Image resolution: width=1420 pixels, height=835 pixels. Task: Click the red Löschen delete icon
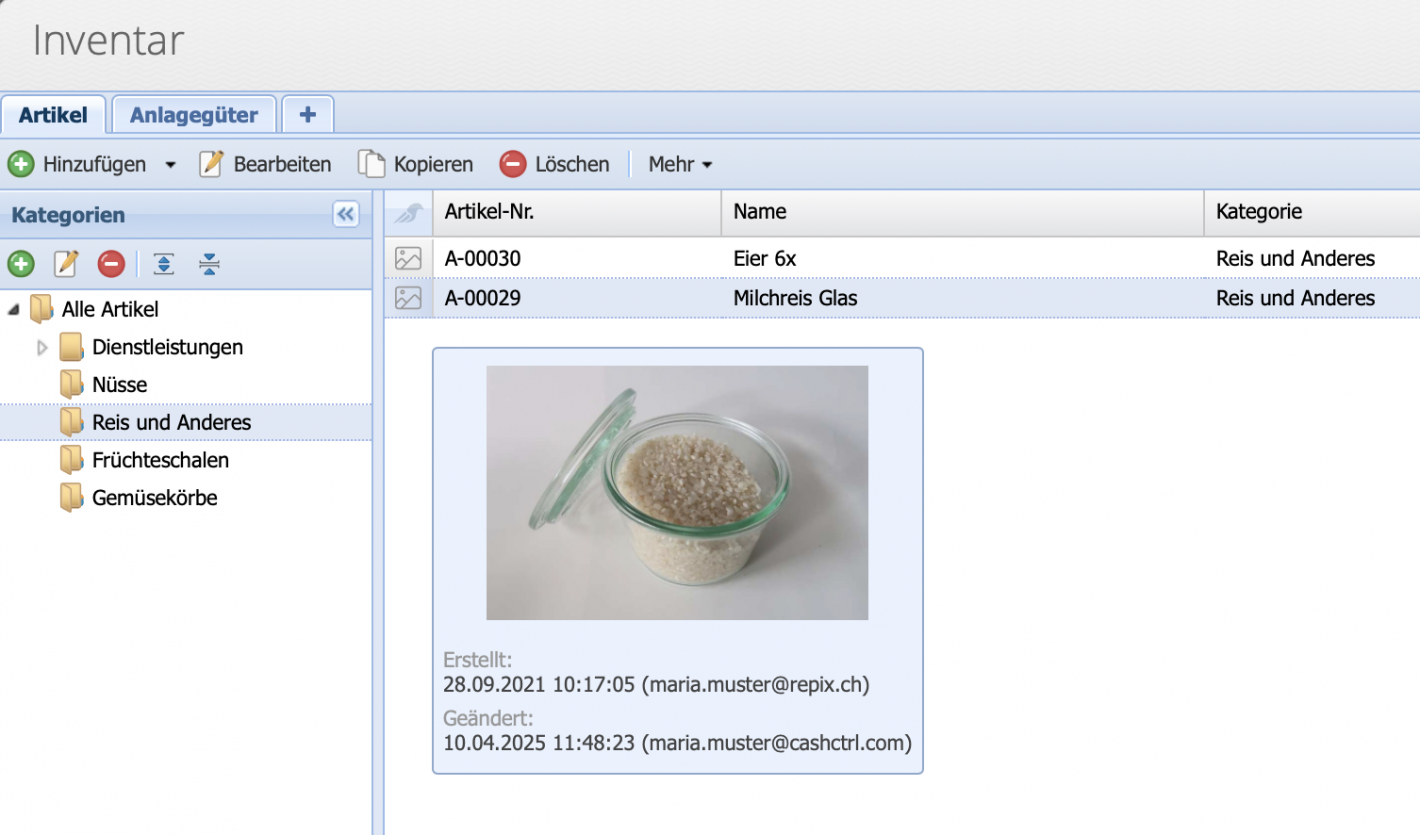(514, 164)
